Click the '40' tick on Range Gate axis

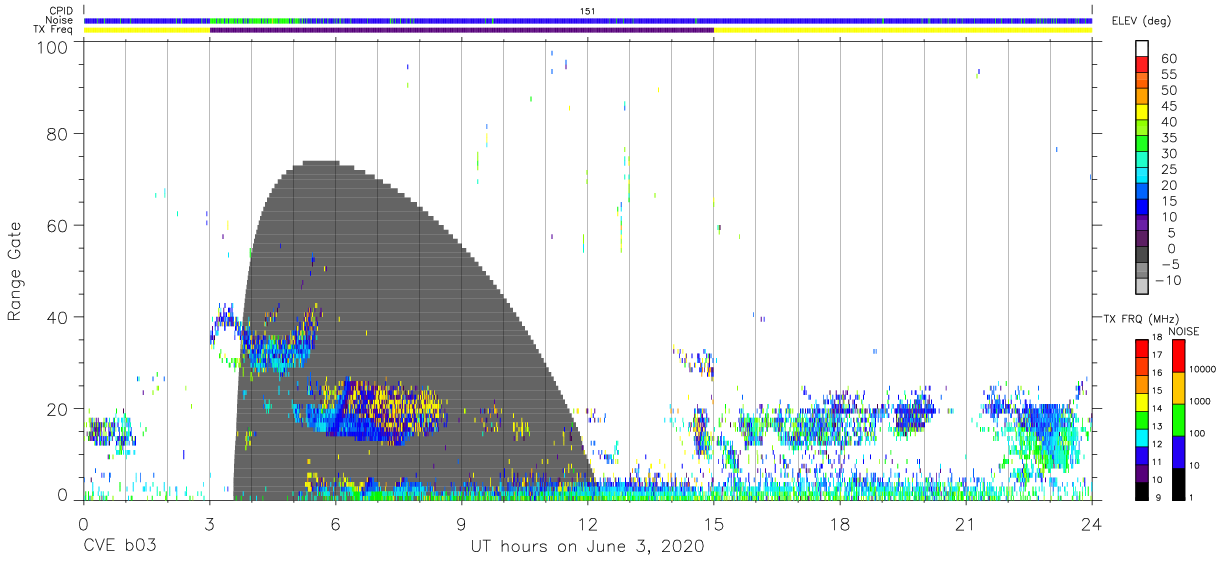click(x=57, y=317)
